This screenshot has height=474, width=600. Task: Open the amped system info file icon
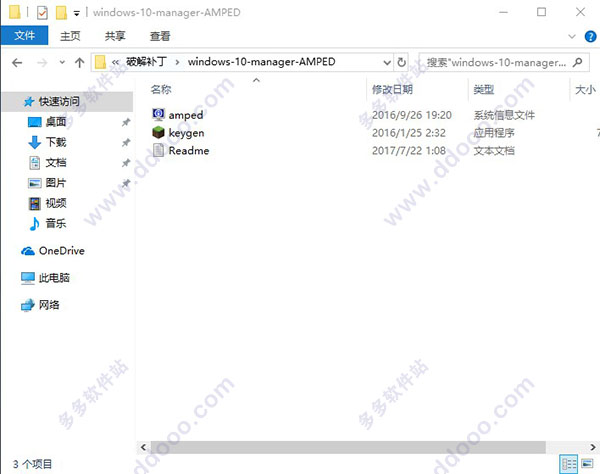click(158, 114)
